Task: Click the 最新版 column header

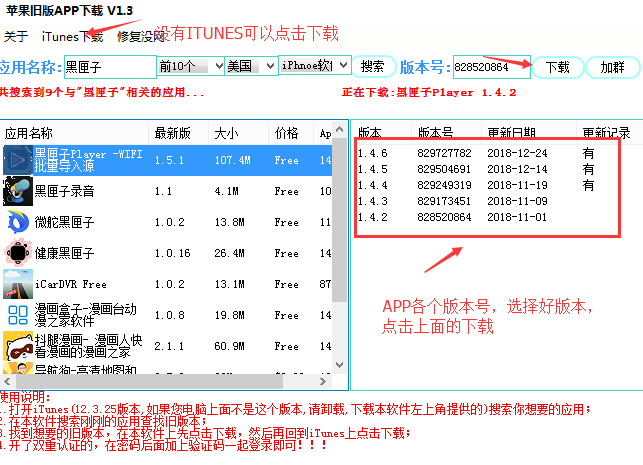Action: pyautogui.click(x=178, y=133)
